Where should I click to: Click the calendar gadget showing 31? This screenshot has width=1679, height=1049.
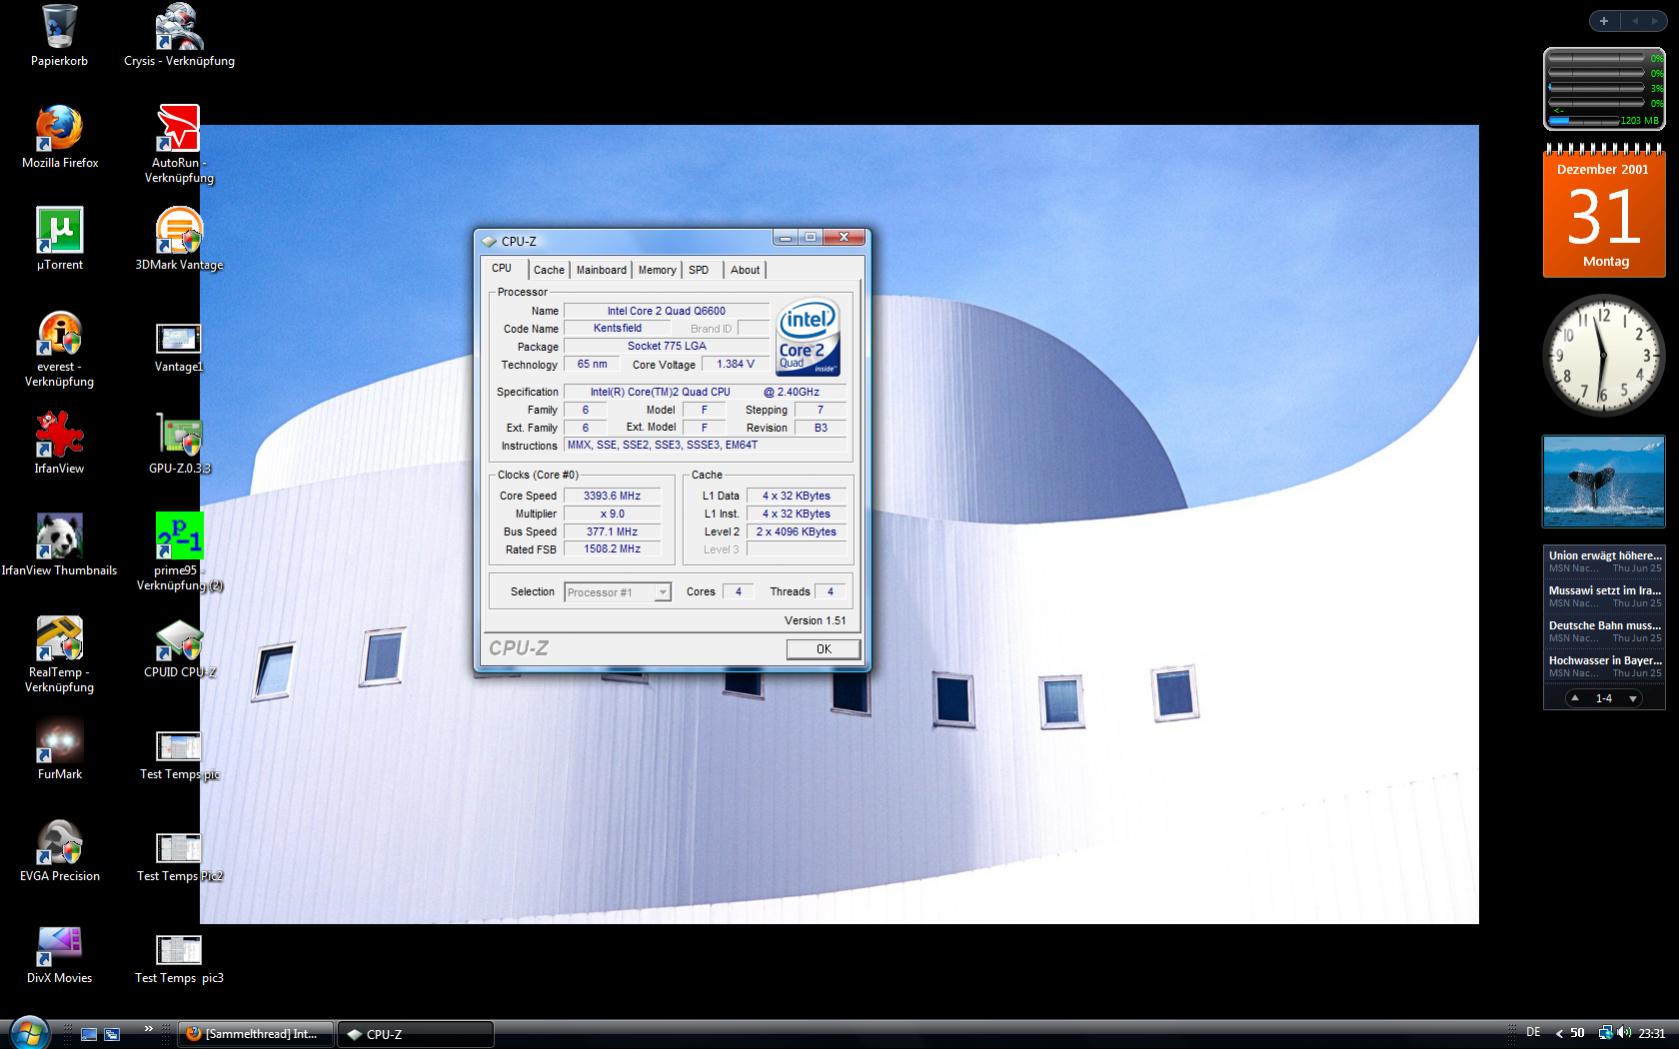tap(1604, 210)
